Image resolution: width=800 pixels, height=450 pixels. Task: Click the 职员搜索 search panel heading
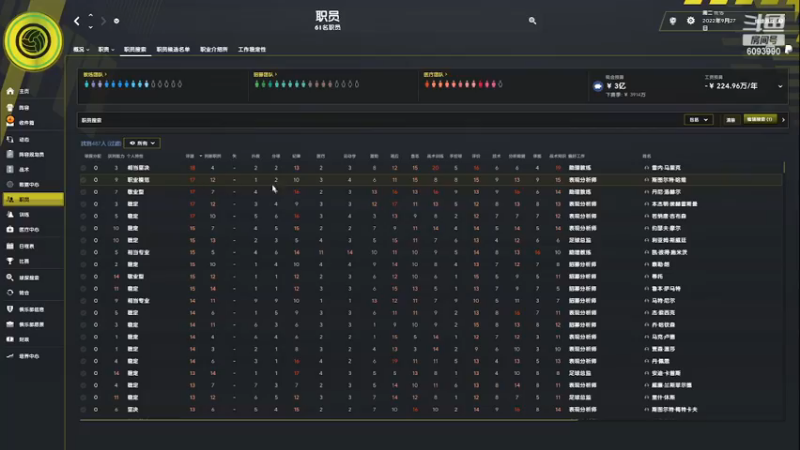[91, 120]
